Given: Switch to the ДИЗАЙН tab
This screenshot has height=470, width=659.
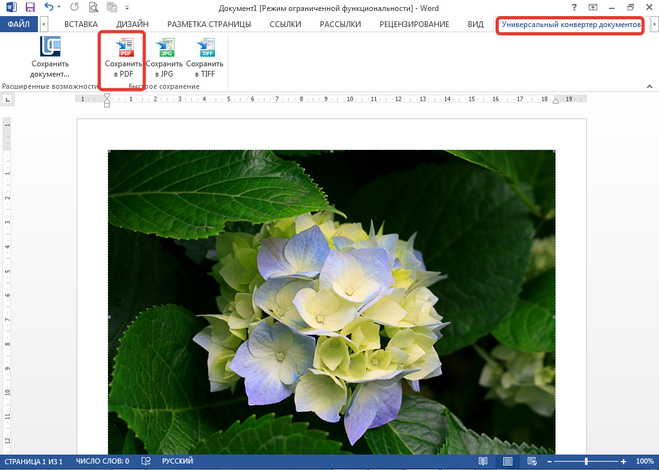Looking at the screenshot, I should pyautogui.click(x=132, y=24).
